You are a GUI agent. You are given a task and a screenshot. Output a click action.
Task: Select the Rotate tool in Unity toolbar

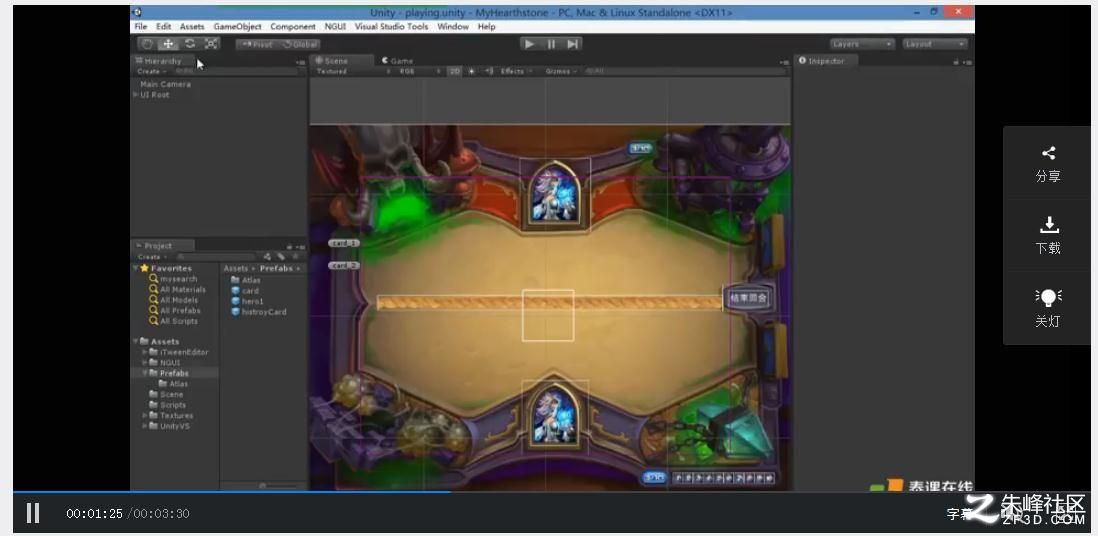[190, 43]
